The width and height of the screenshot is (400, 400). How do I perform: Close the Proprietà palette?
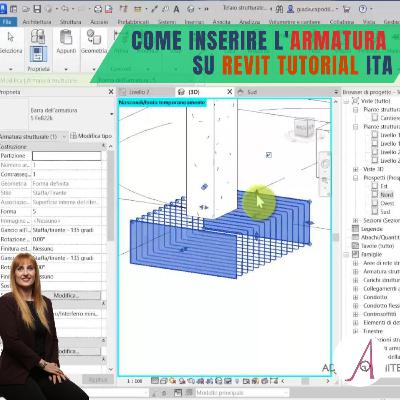tap(111, 92)
